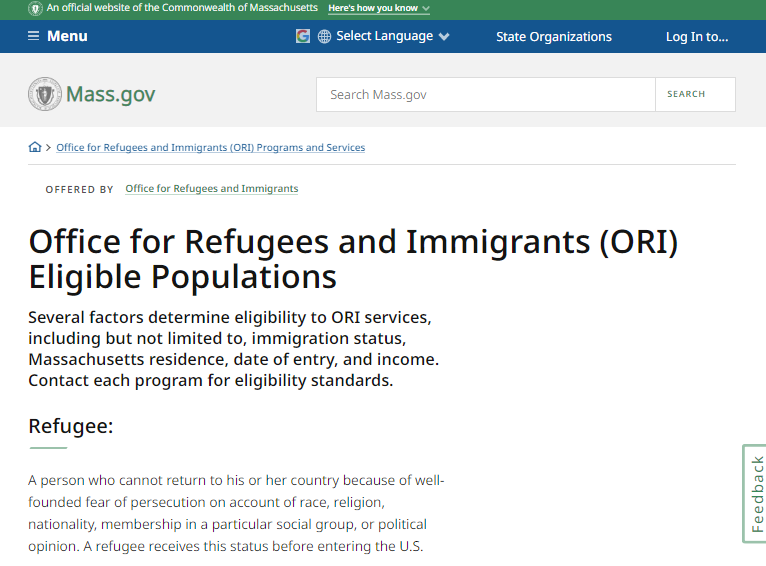Viewport: 766px width, 566px height.
Task: Click the breadcrumb separator chevron
Action: pyautogui.click(x=48, y=147)
